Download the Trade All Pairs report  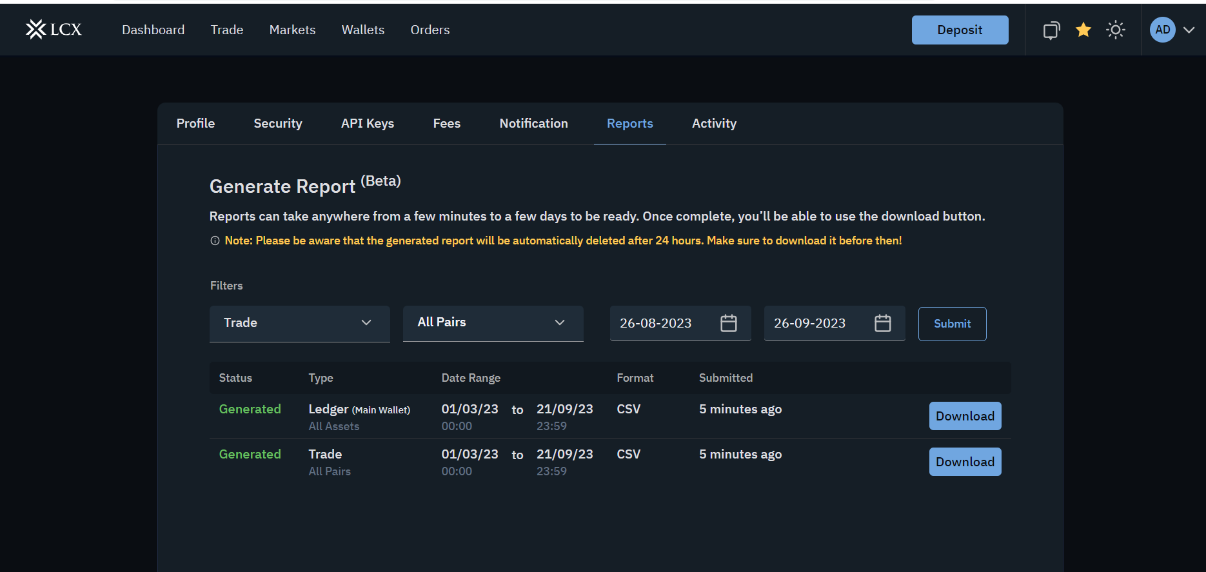pyautogui.click(x=965, y=462)
